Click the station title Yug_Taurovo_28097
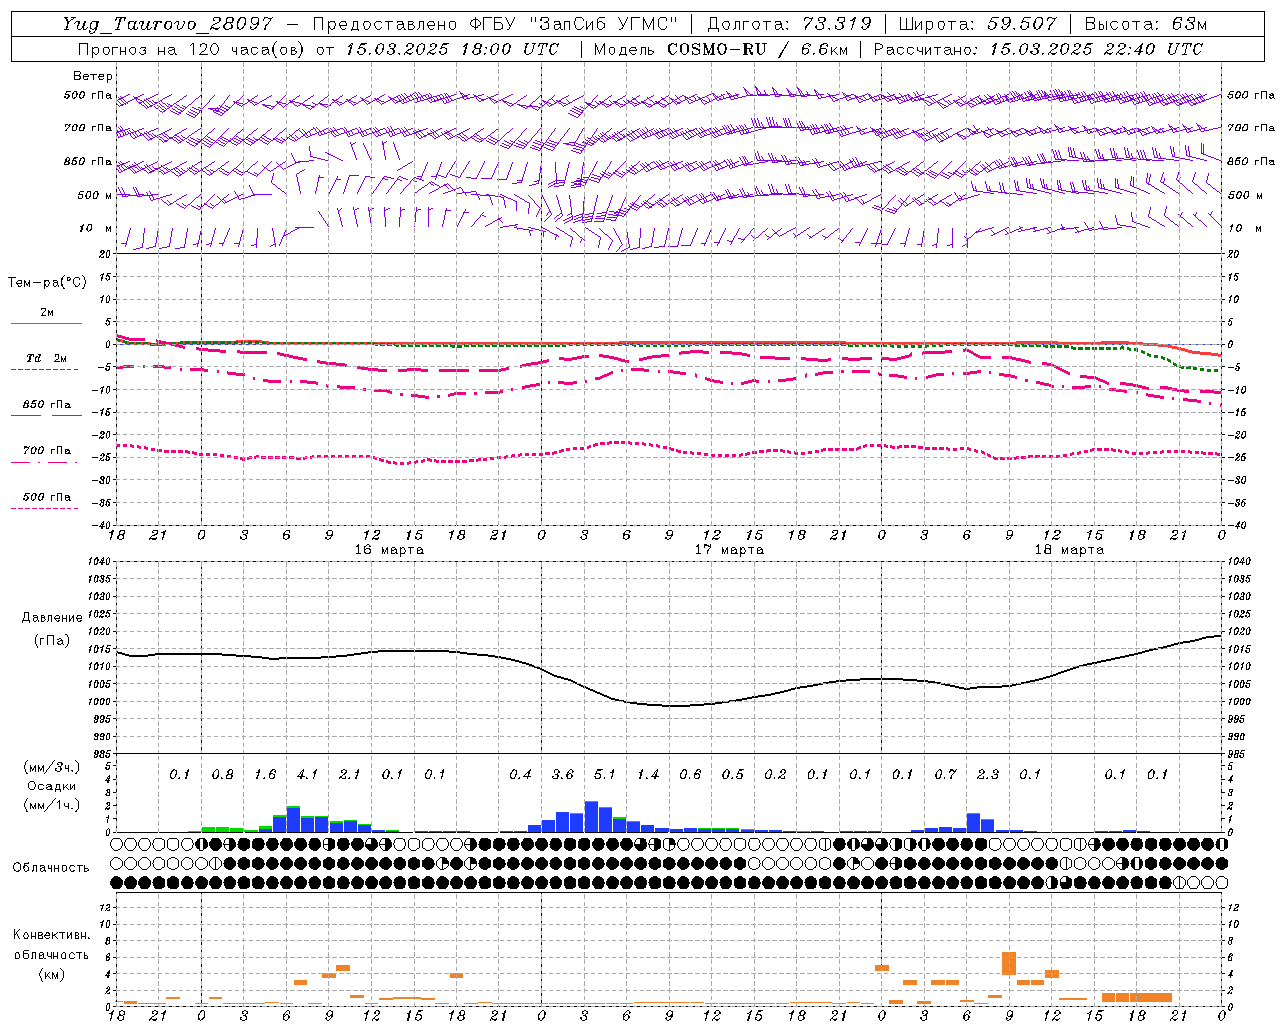The image size is (1280, 1024). (167, 24)
